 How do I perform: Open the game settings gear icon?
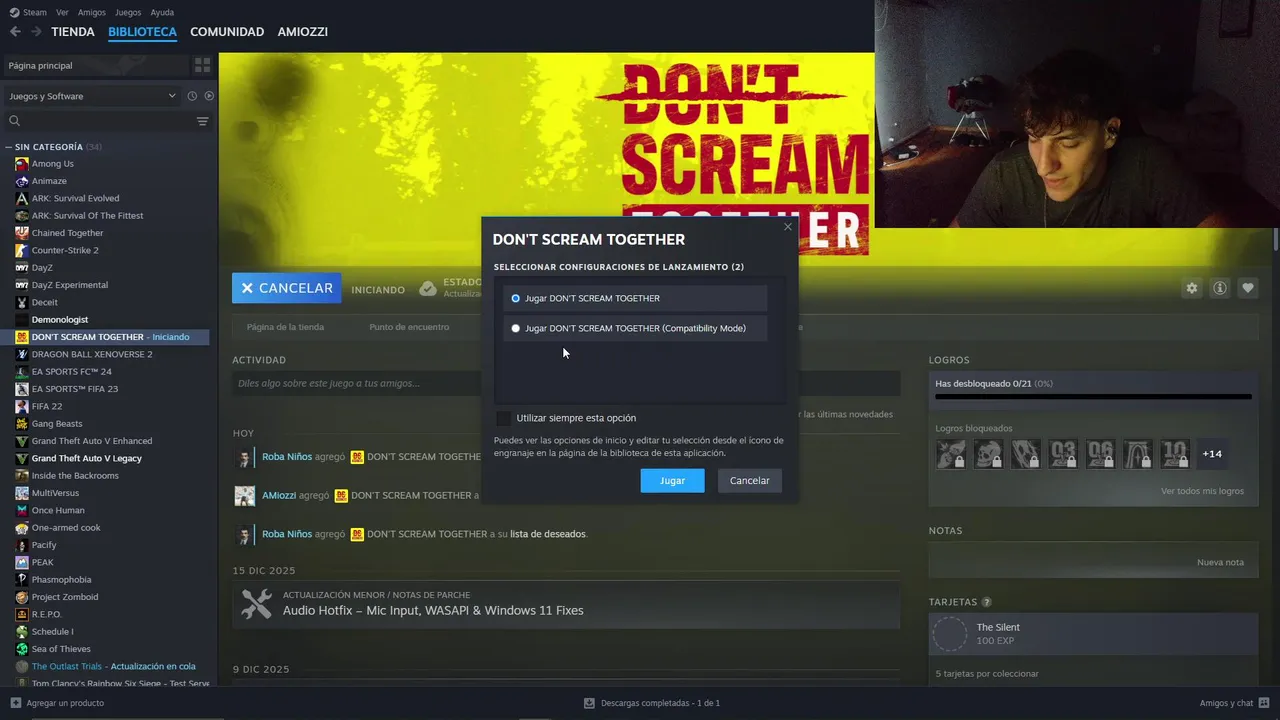(1192, 288)
